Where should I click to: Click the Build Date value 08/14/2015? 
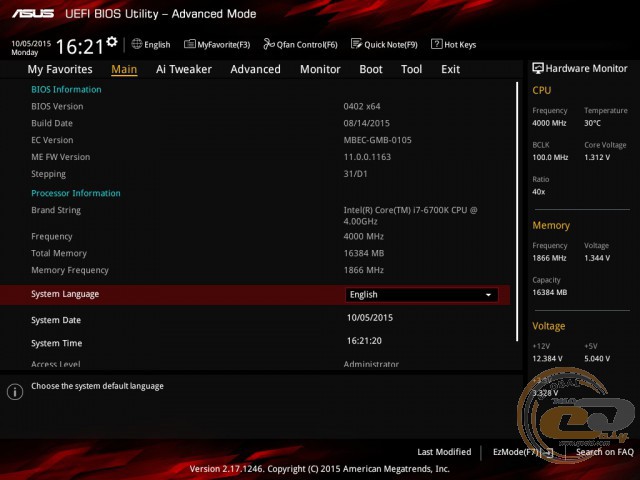pyautogui.click(x=367, y=123)
